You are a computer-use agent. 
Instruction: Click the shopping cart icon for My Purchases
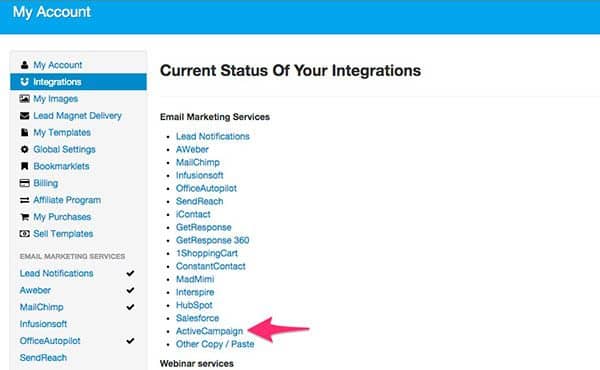(x=24, y=217)
